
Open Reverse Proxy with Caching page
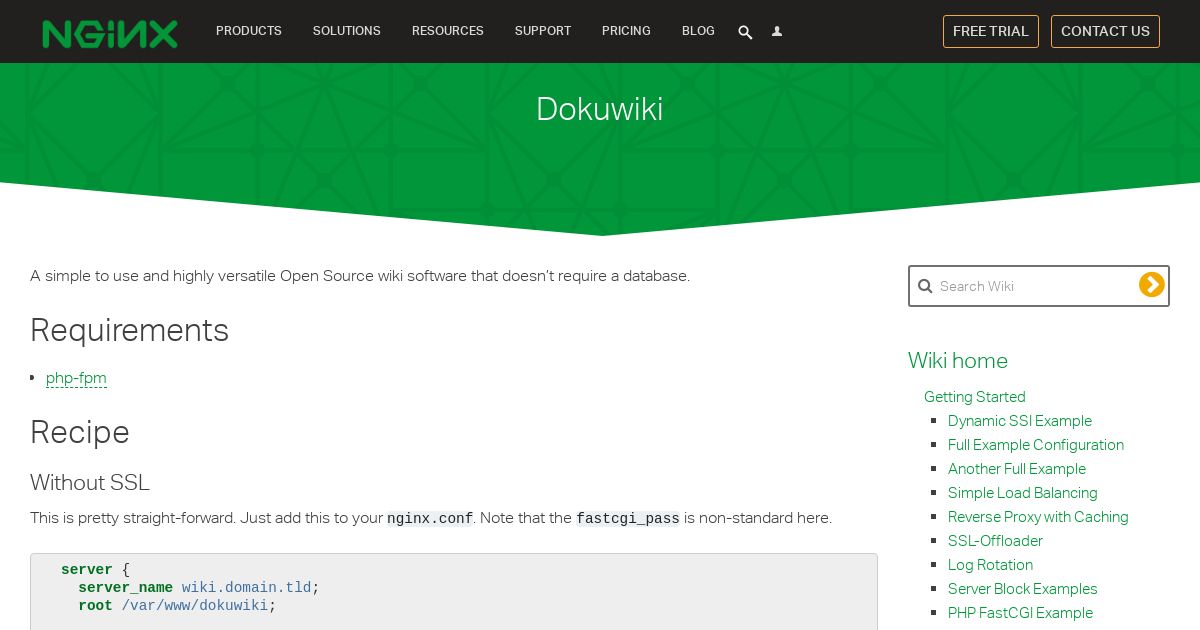tap(1038, 517)
